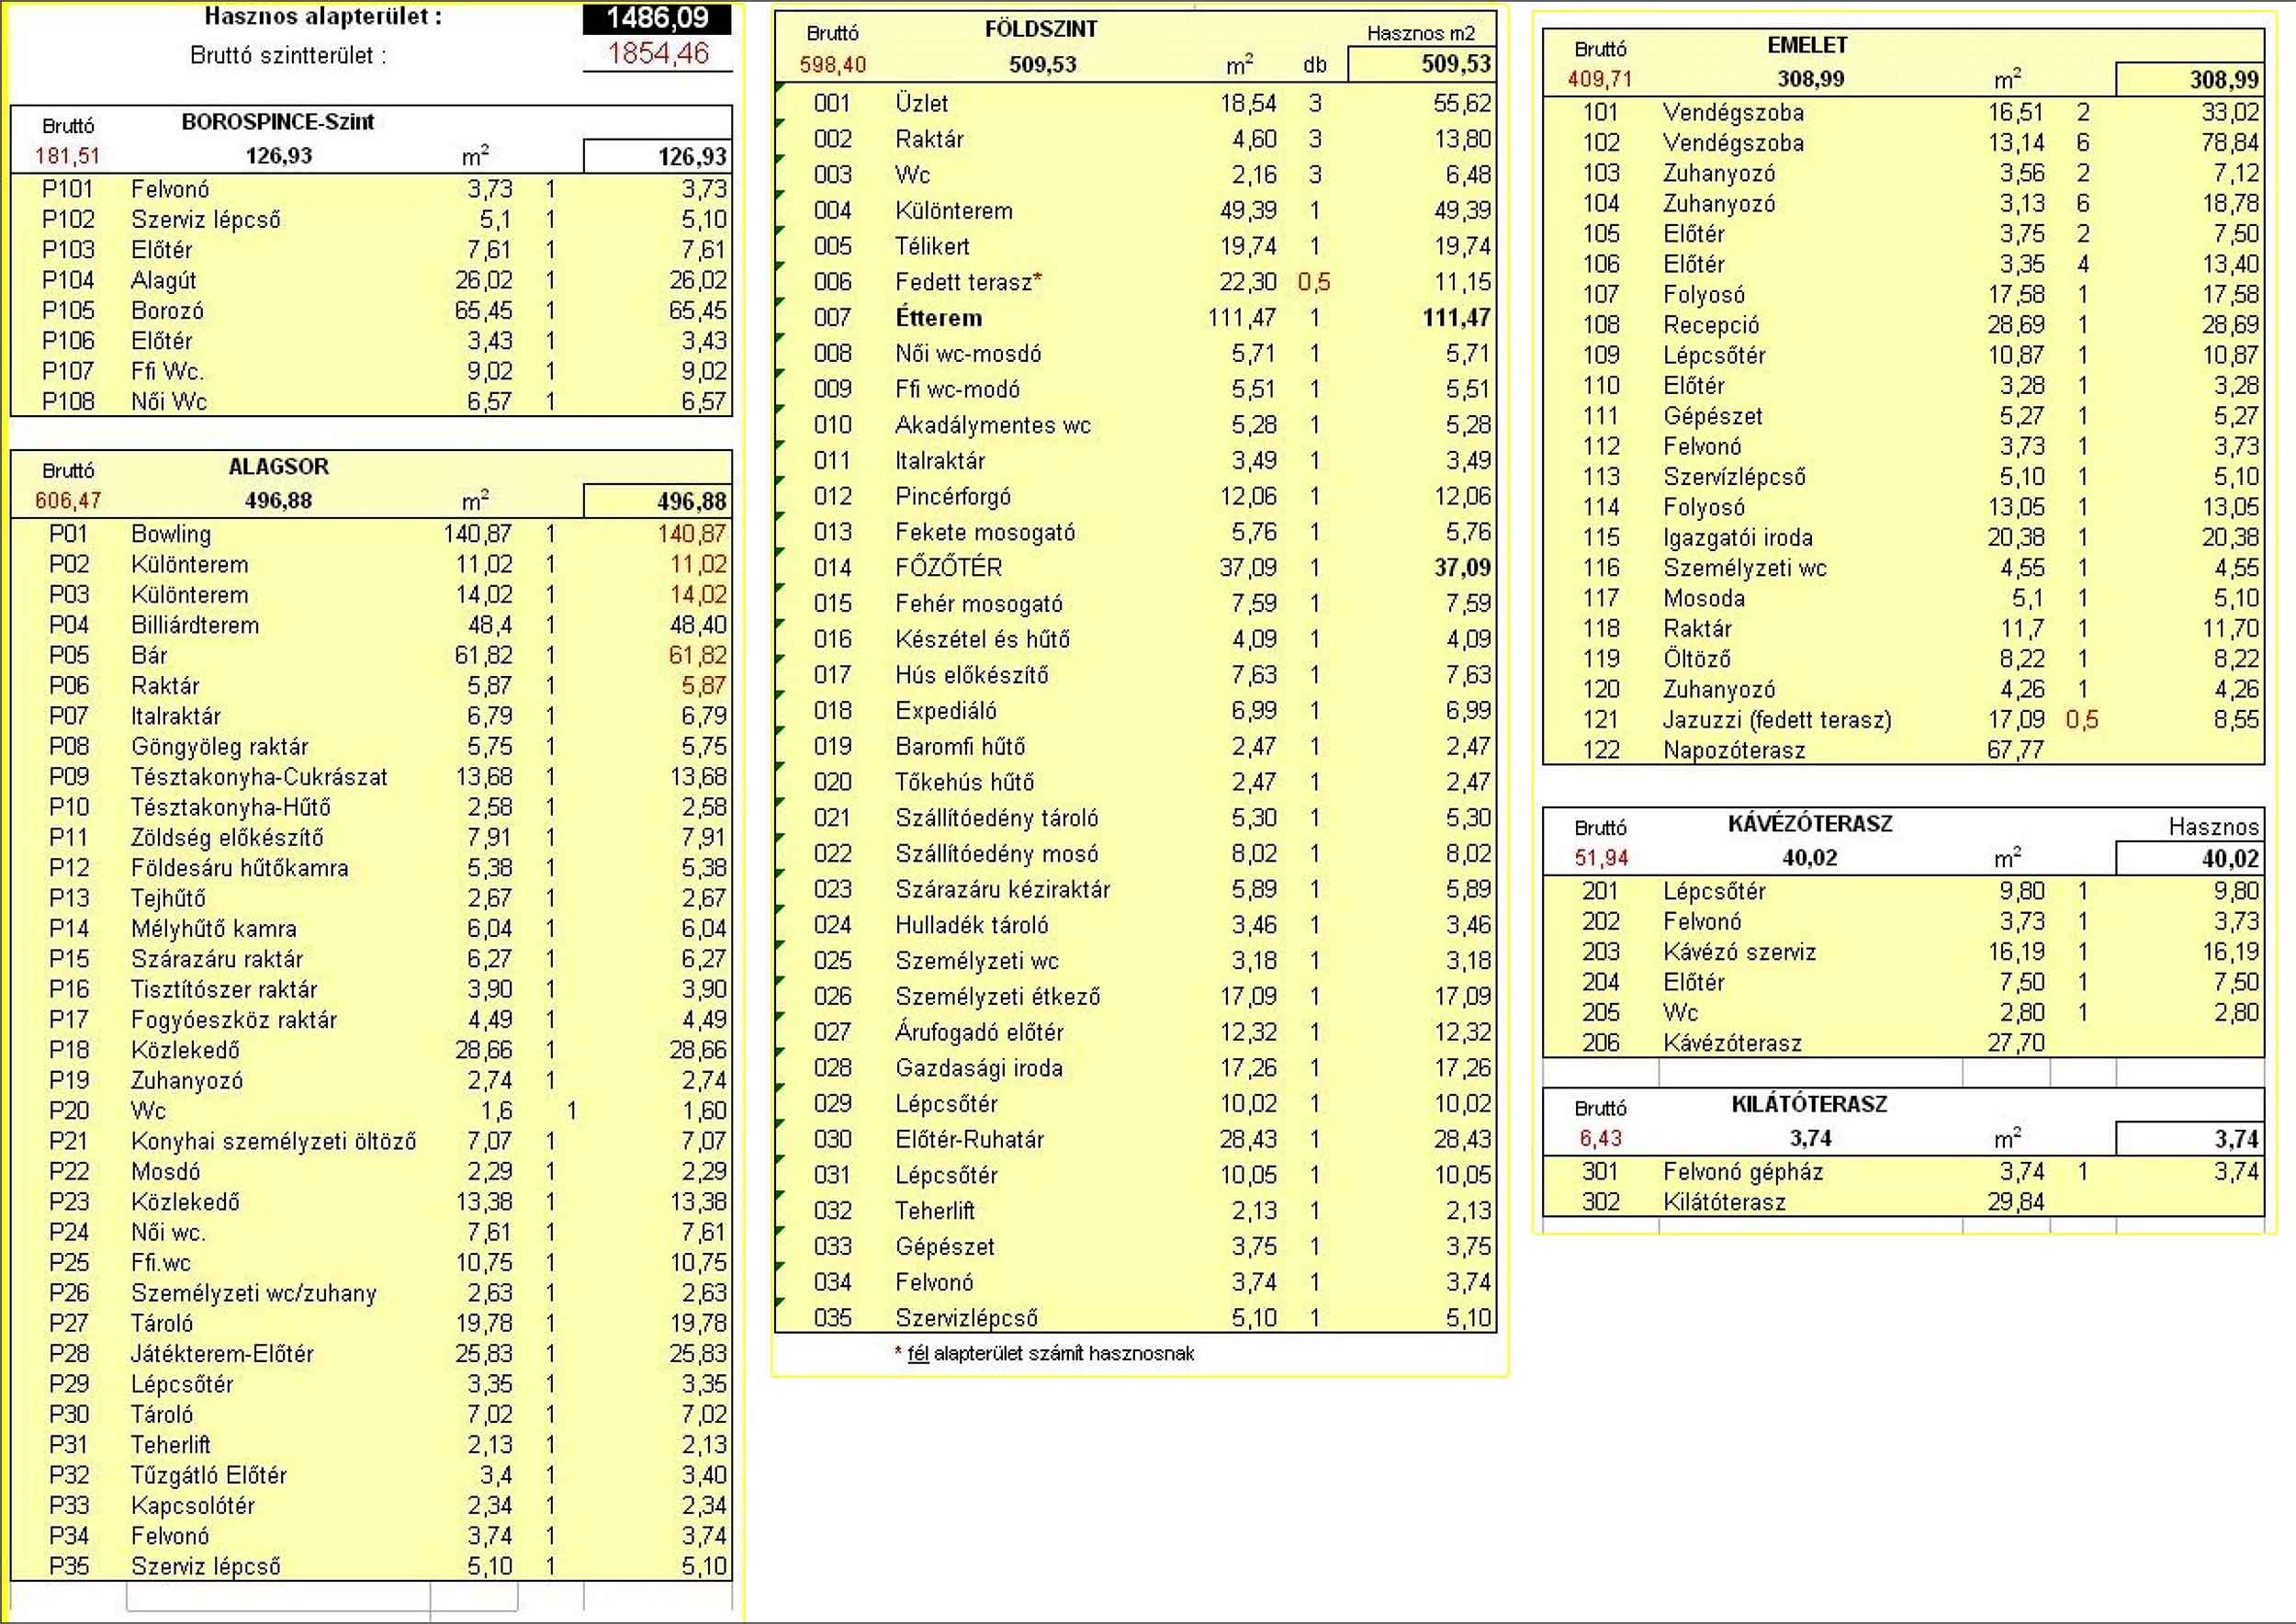Click the P33 Kapcsolótér cell
The height and width of the screenshot is (1624, 2296).
coord(193,1506)
